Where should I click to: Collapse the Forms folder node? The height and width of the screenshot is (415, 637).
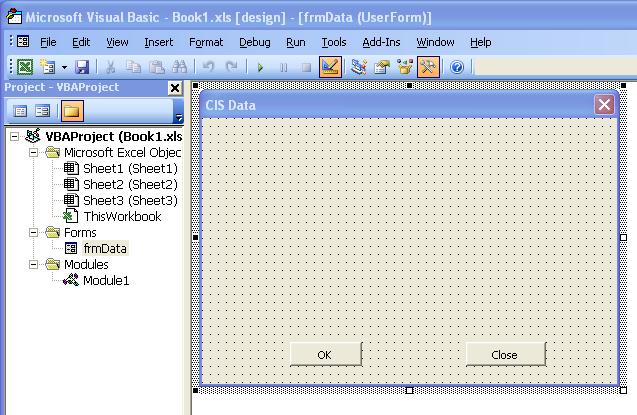pyautogui.click(x=35, y=233)
